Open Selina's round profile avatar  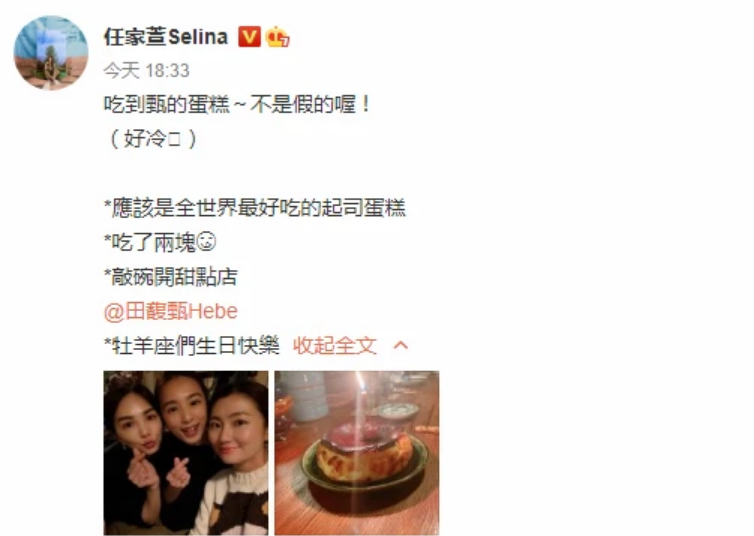click(51, 53)
